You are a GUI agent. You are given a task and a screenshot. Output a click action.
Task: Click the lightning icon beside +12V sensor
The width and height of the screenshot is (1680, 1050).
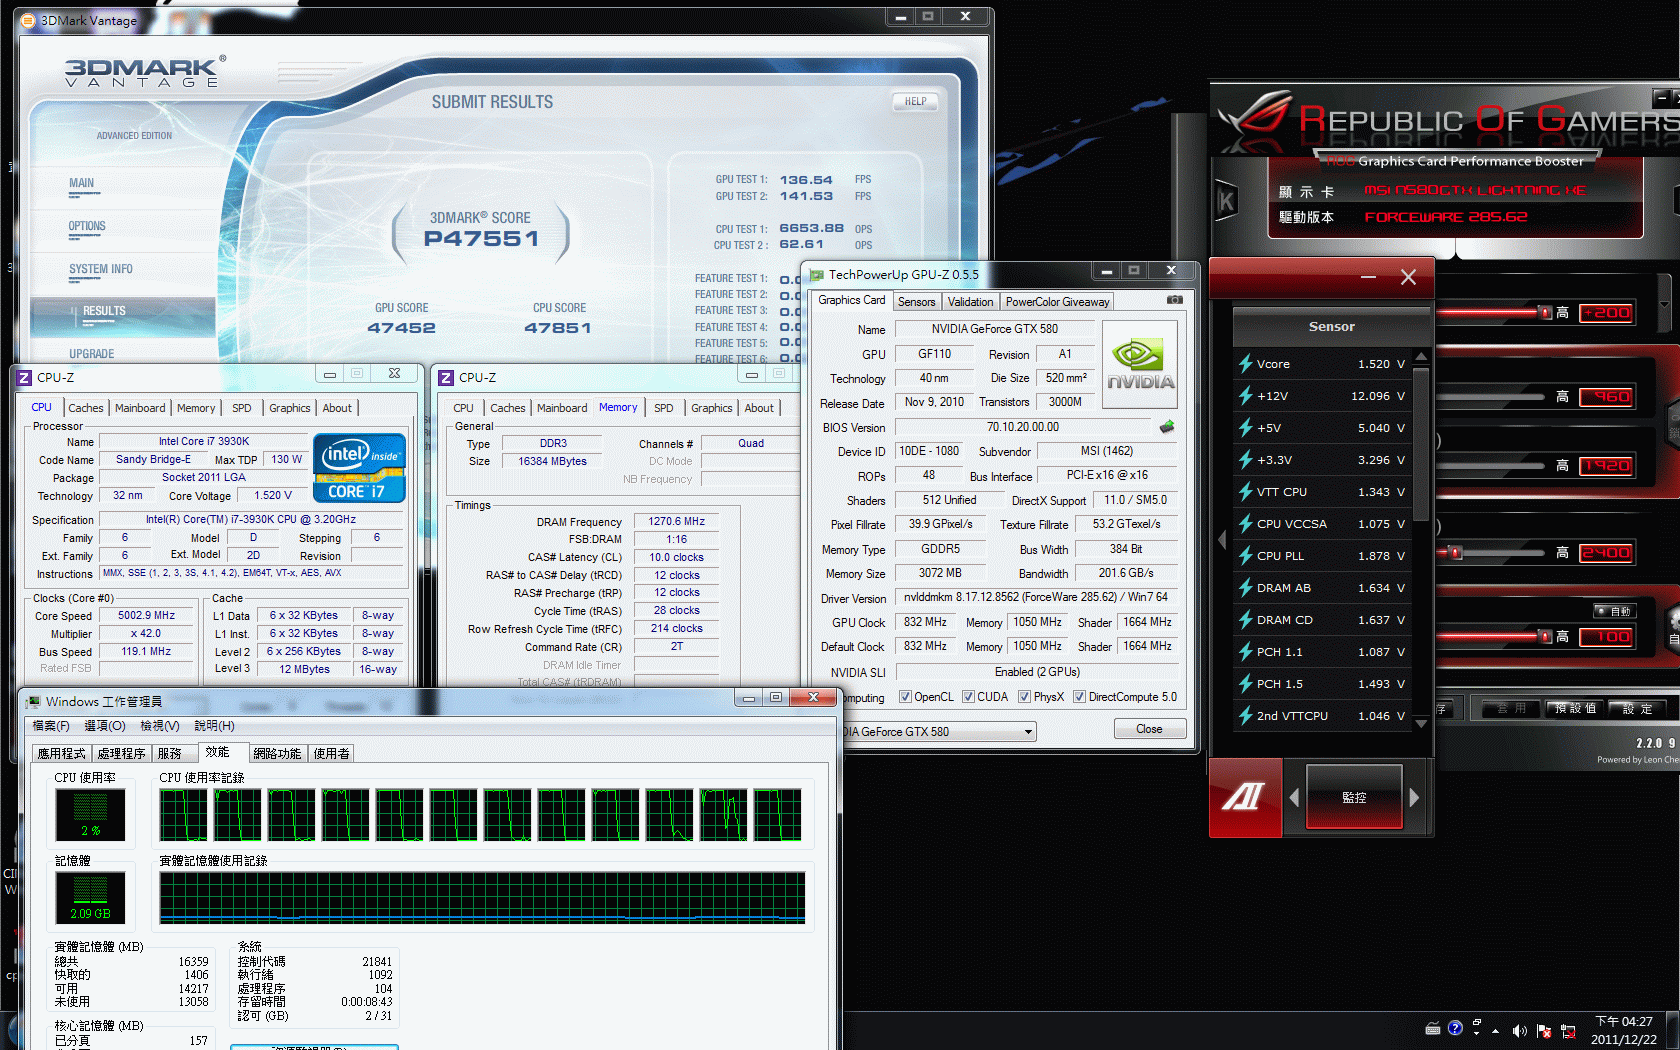(1246, 396)
